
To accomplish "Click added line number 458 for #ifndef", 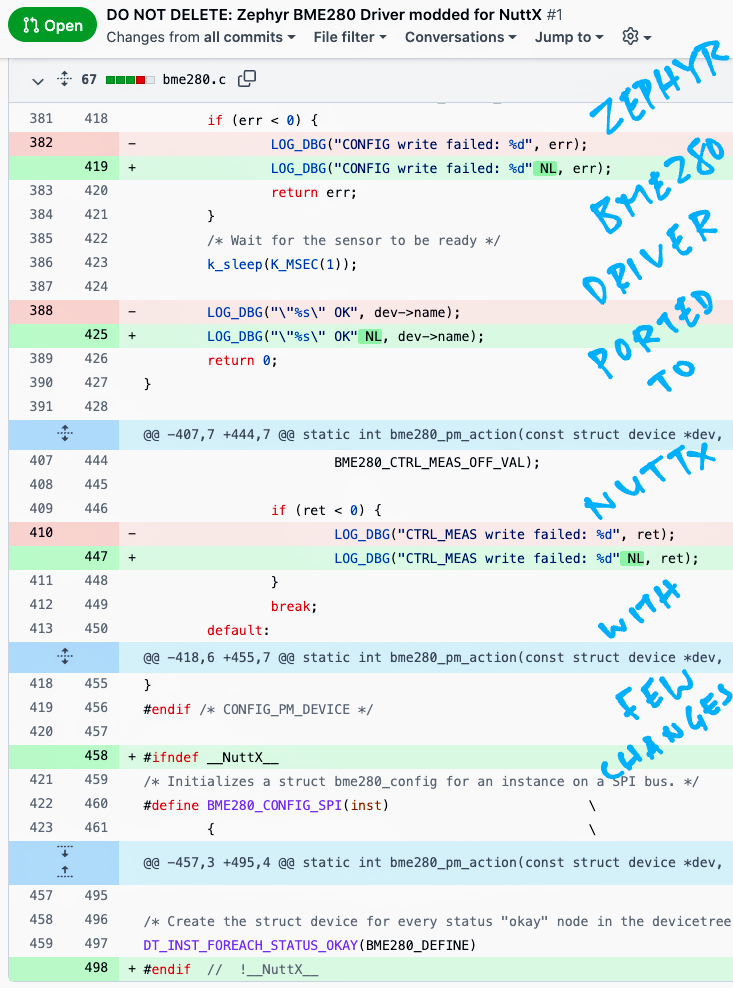I will [96, 756].
